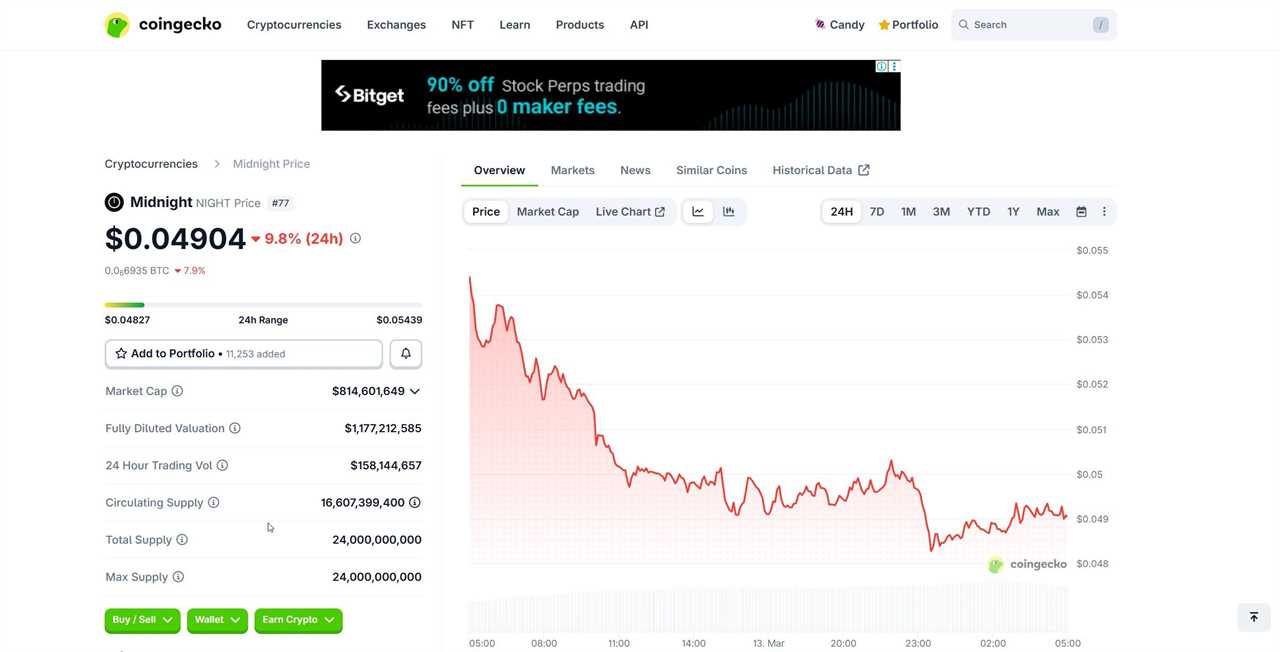Select the line chart icon
This screenshot has height=652, width=1280.
[697, 211]
